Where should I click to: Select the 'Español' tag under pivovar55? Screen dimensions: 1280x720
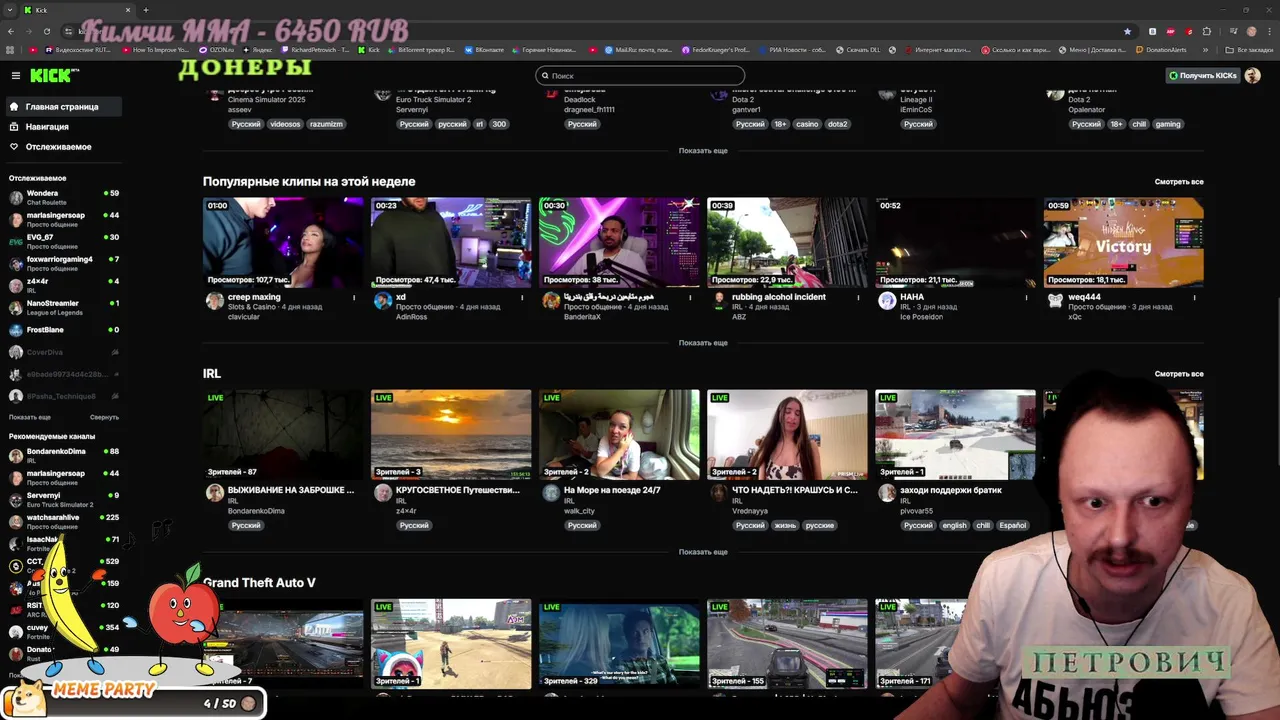point(1012,525)
